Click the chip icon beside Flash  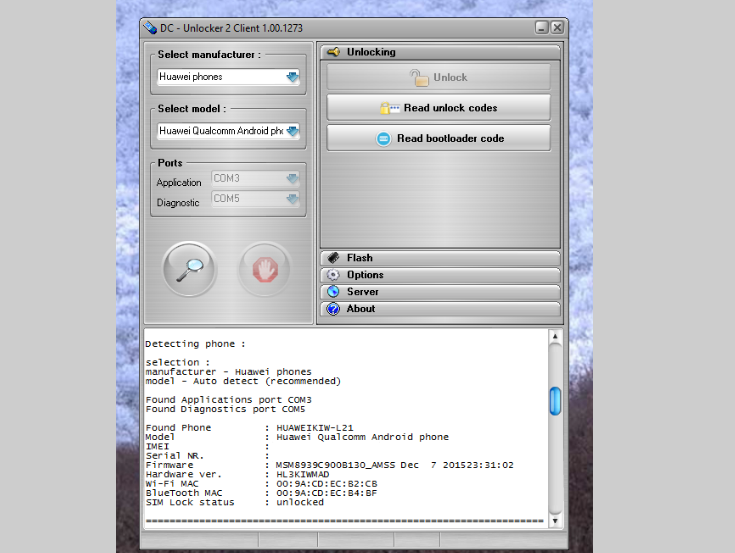coord(333,258)
